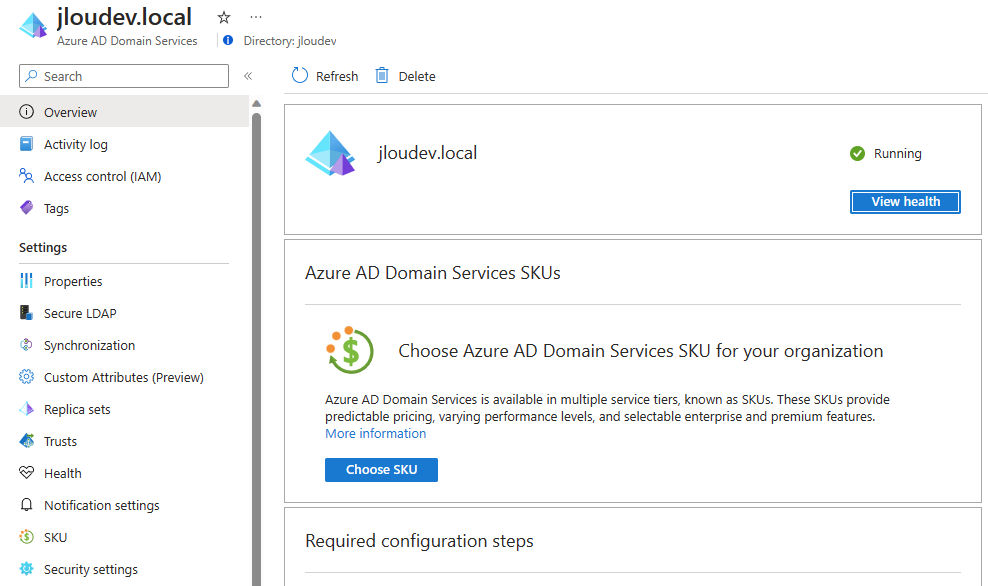Click the Custom Attributes gear icon

click(x=26, y=377)
